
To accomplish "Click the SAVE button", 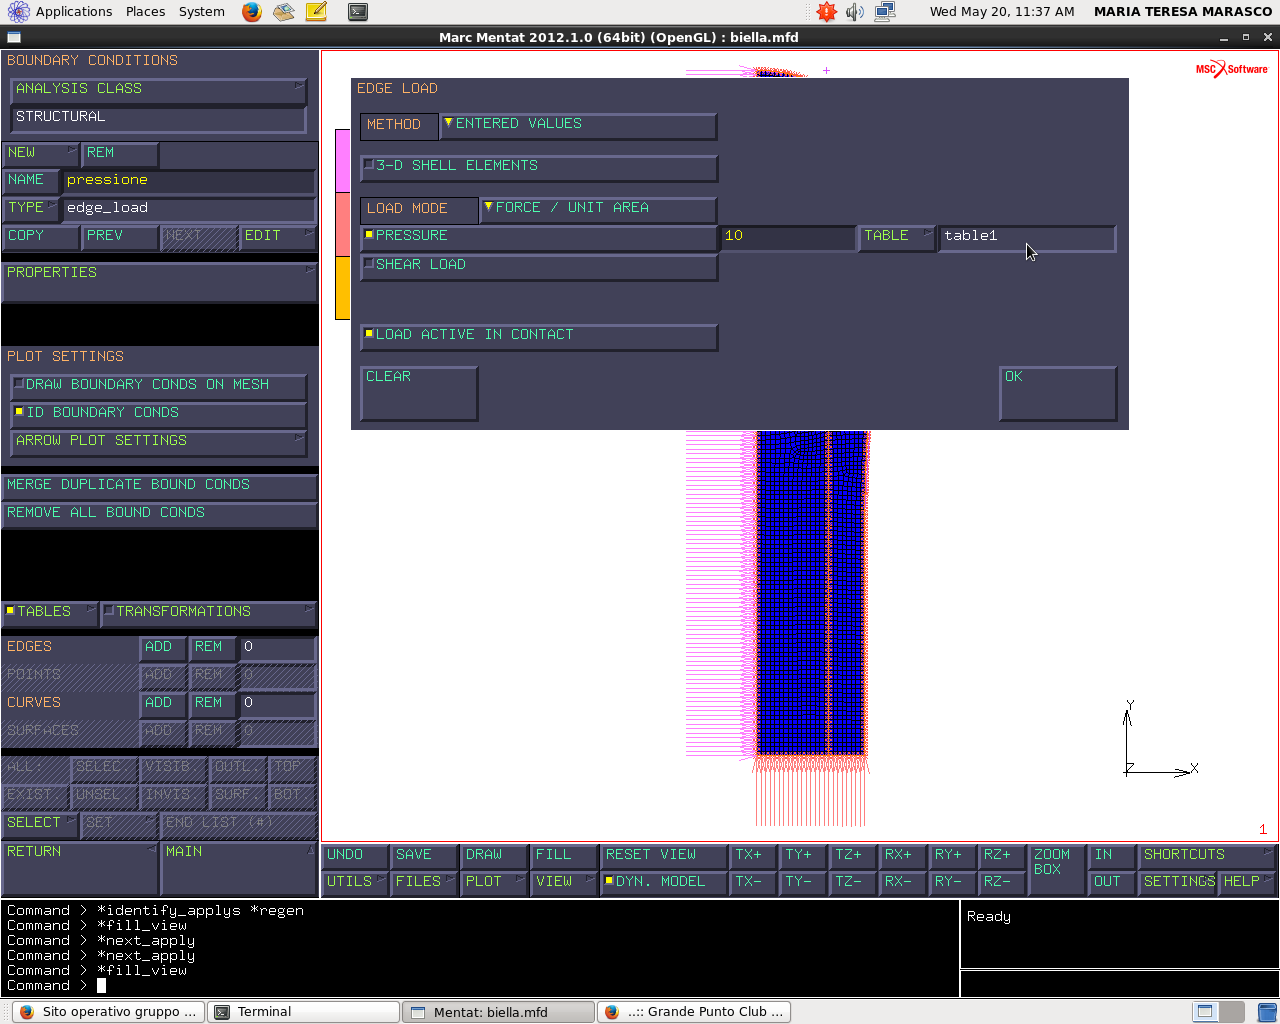I will (x=425, y=855).
